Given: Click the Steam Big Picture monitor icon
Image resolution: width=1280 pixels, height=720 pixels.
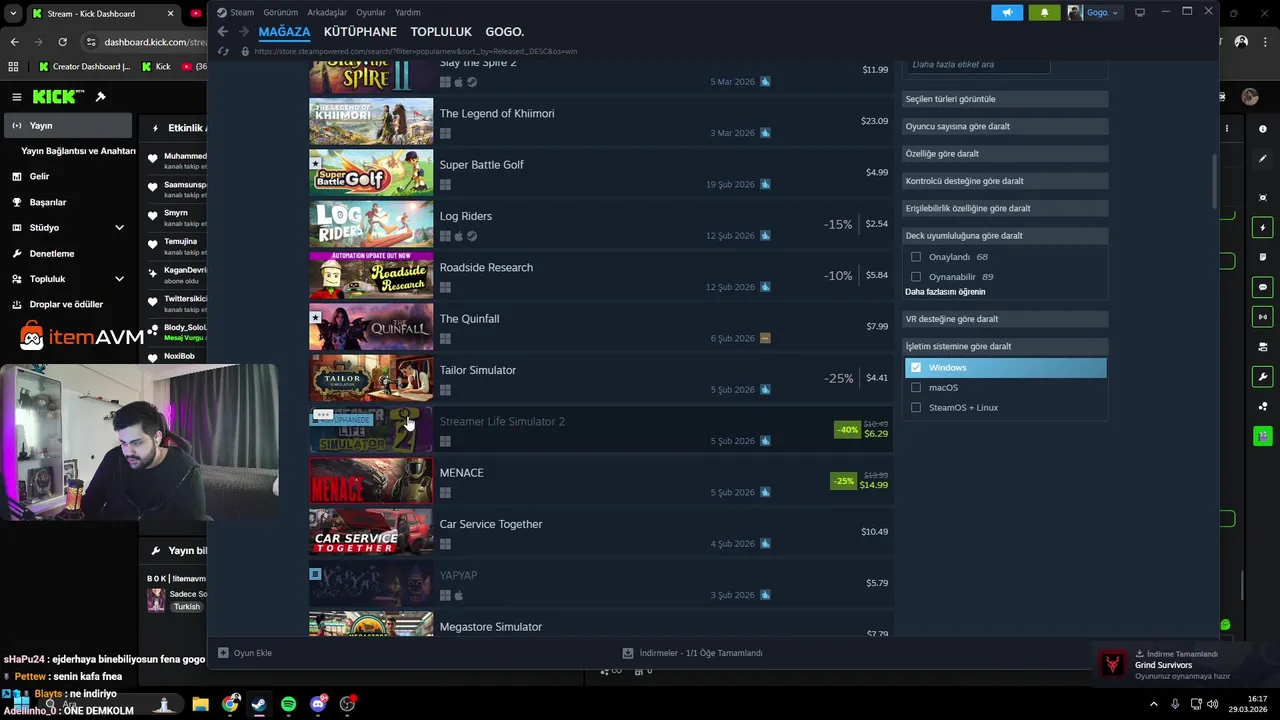Looking at the screenshot, I should 1139,13.
